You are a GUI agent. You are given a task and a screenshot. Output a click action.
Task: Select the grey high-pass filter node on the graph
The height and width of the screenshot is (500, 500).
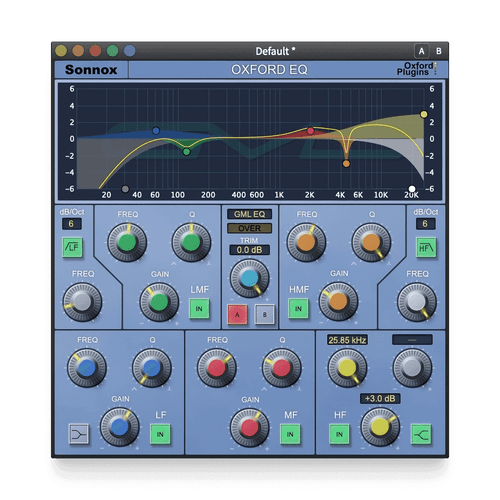[x=125, y=189]
